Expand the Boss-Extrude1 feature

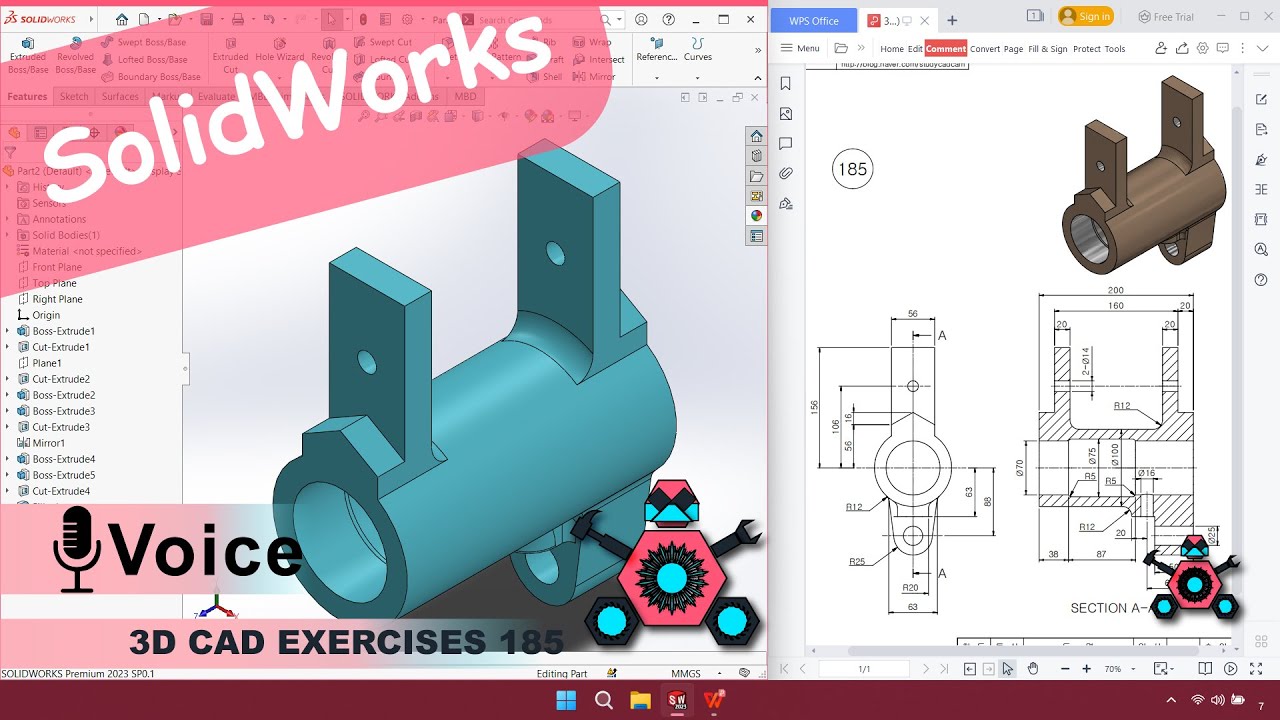click(8, 331)
